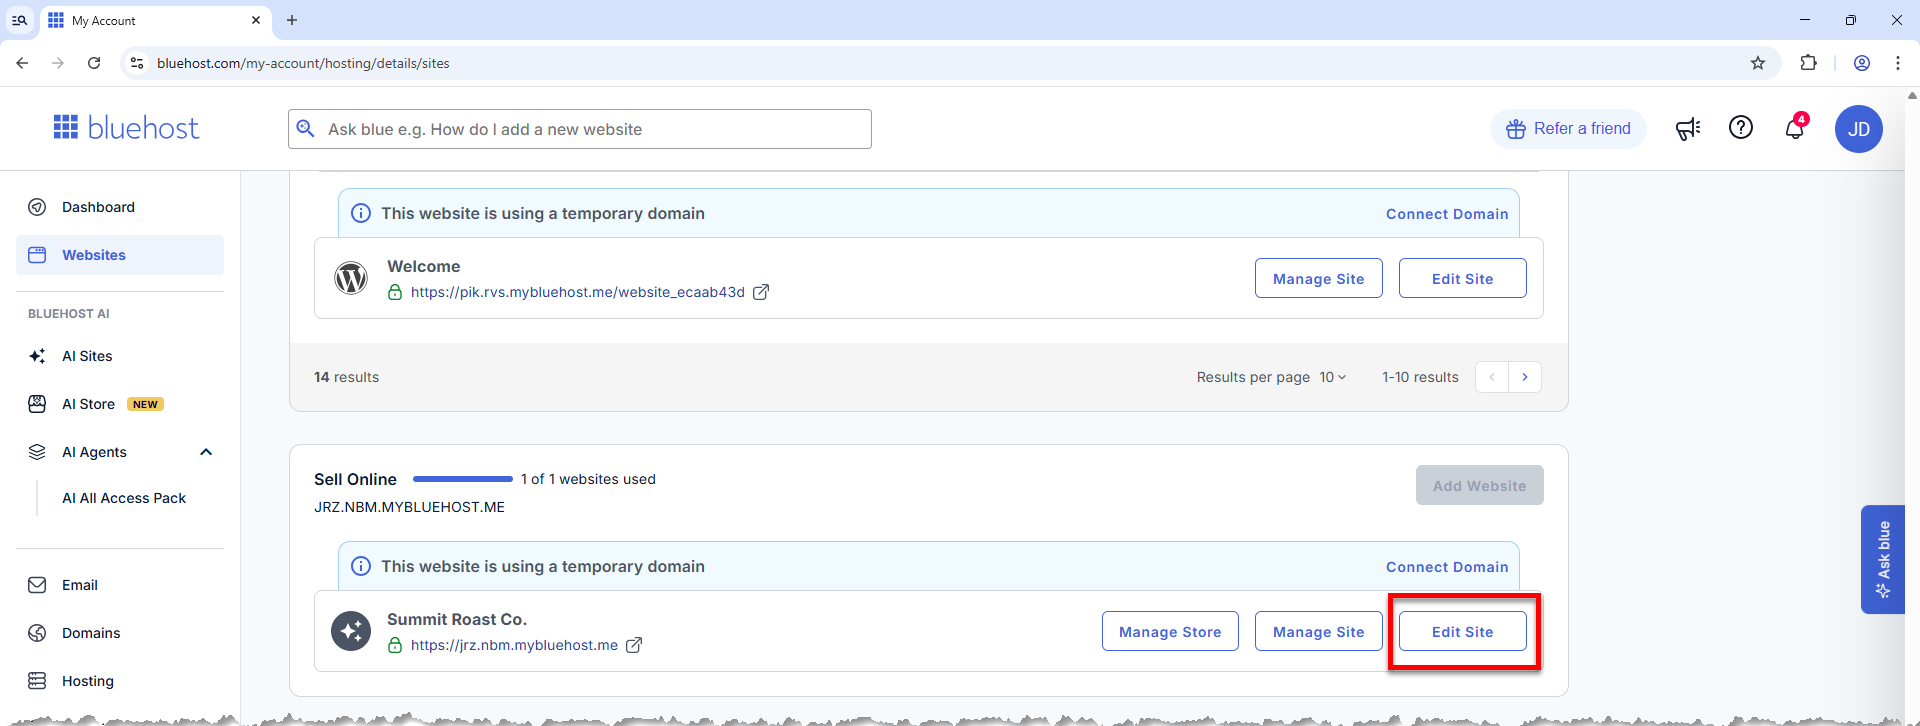Open the browser extensions puzzle icon
The image size is (1920, 726).
point(1808,63)
